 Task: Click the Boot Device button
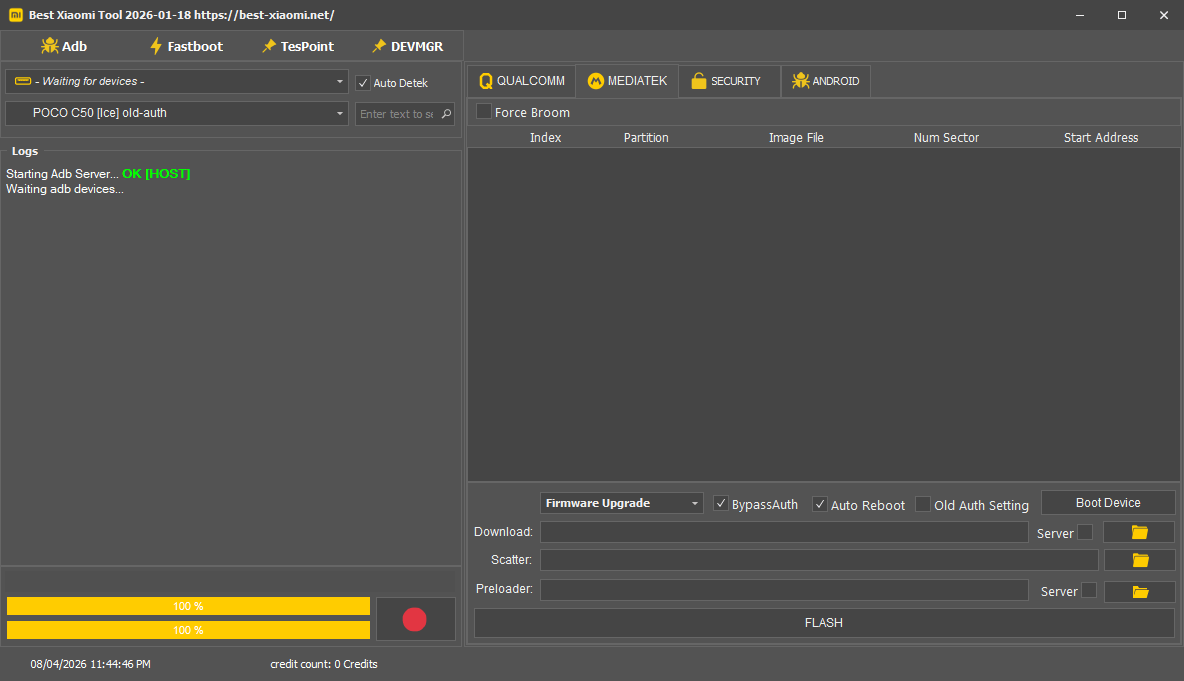tap(1108, 502)
